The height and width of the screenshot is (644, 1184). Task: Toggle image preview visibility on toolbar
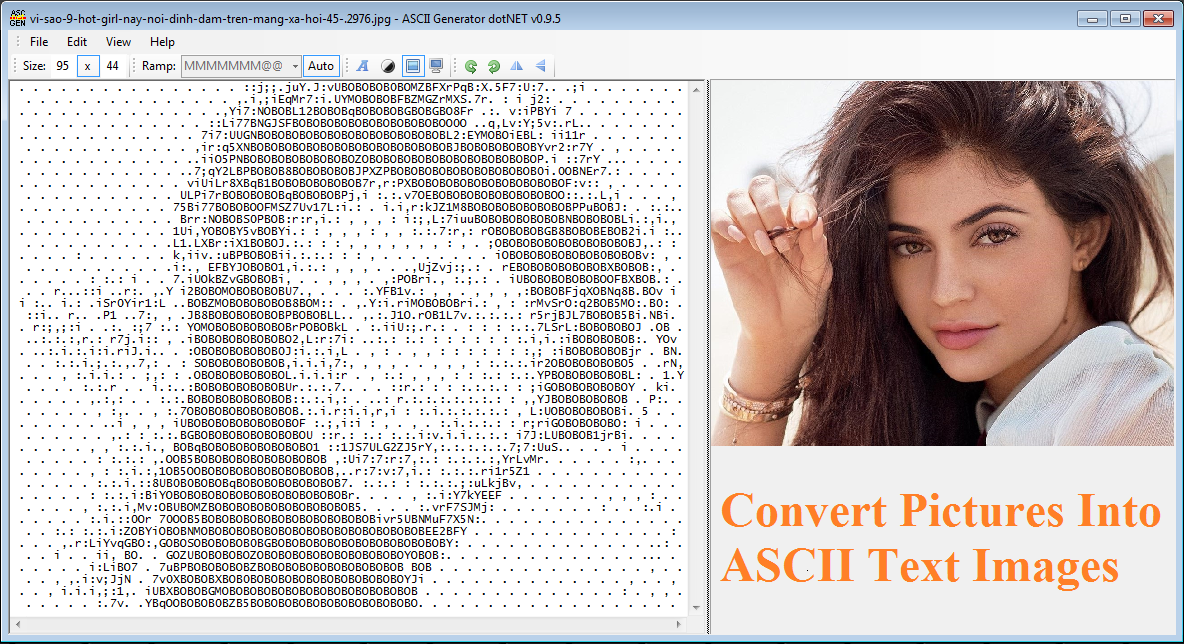click(x=412, y=66)
